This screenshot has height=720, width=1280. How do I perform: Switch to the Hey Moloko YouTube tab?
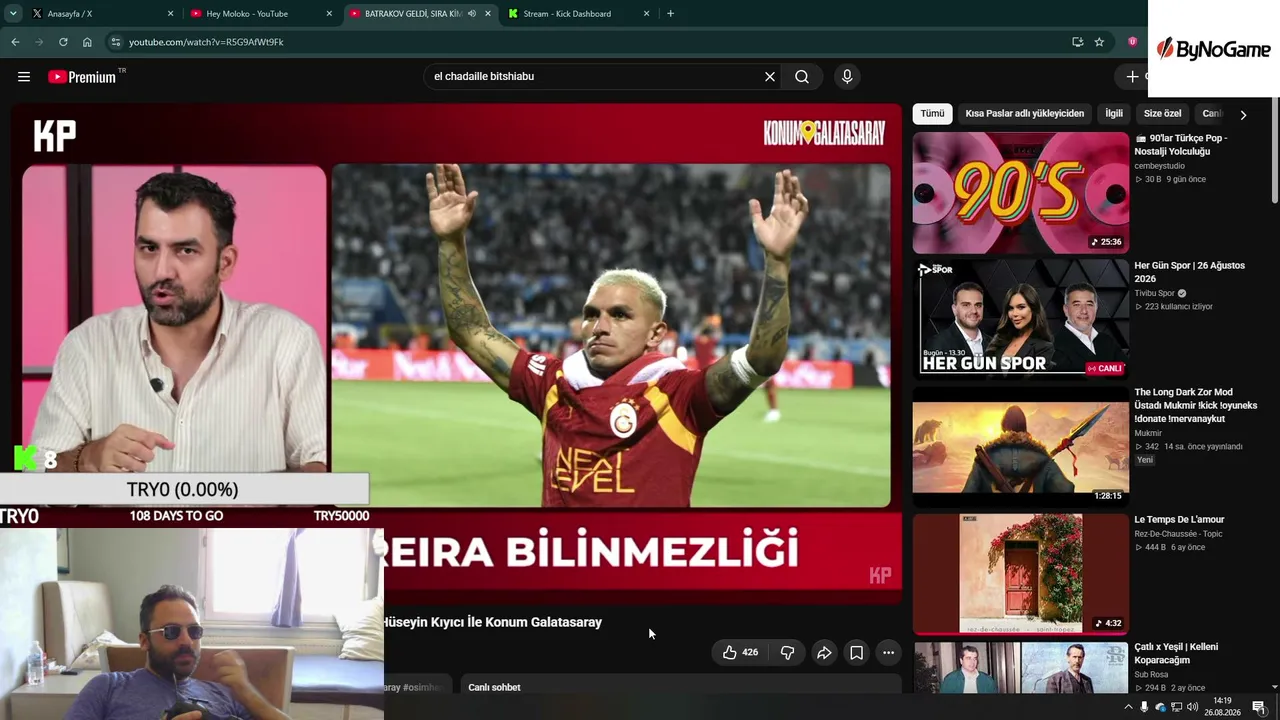(x=261, y=14)
